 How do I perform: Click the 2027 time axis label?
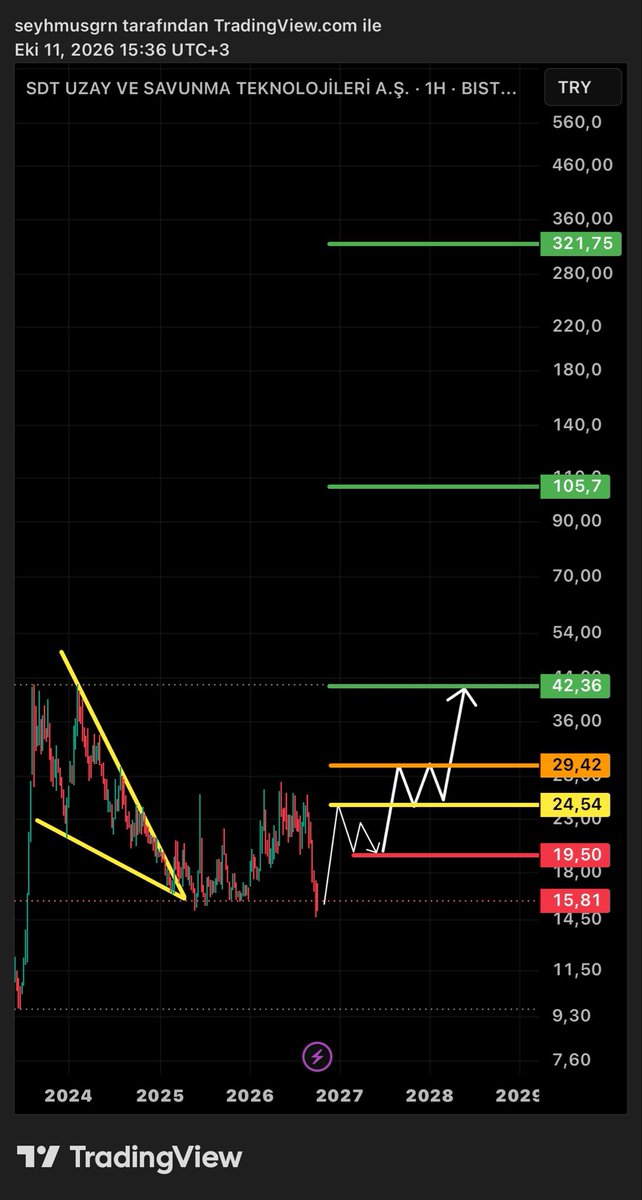click(340, 1095)
